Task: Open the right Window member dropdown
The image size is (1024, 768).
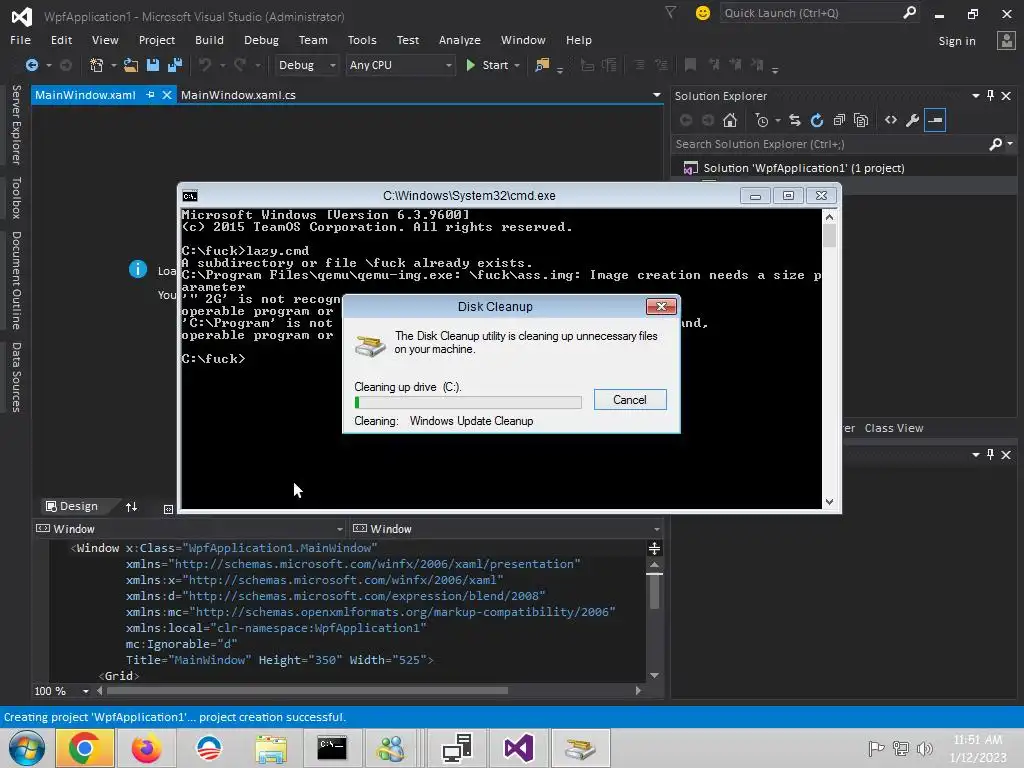Action: tap(507, 528)
